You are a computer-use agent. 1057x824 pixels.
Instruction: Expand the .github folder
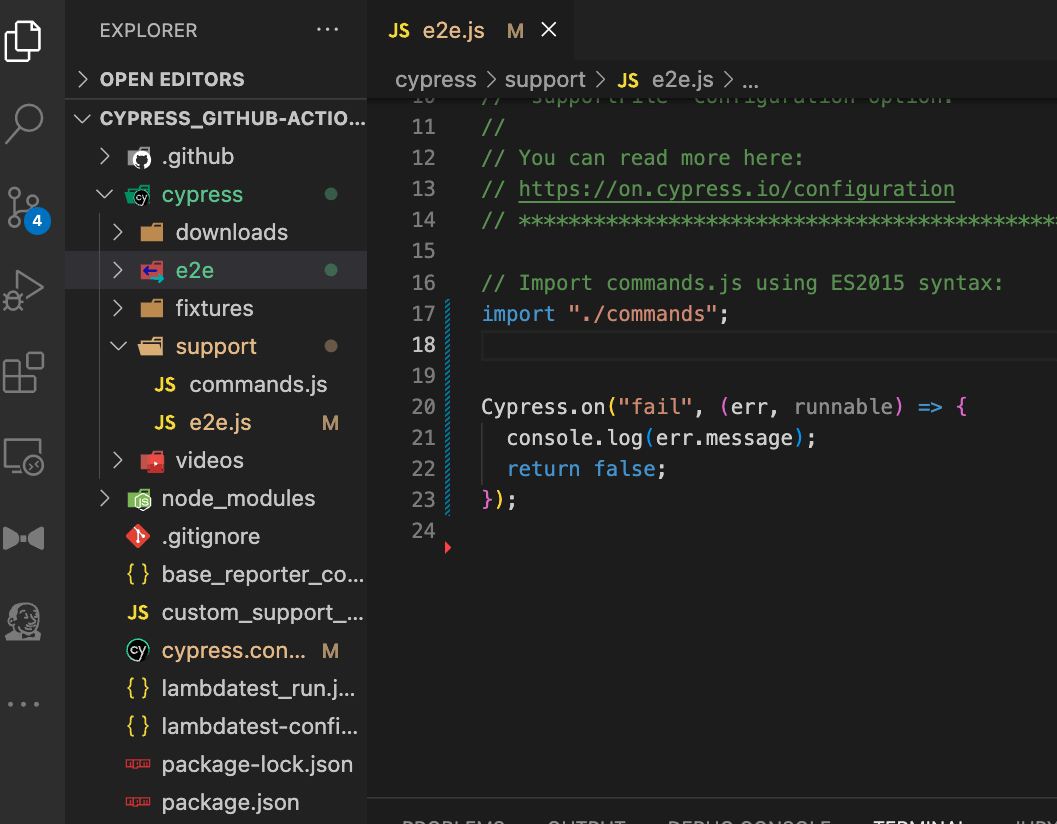[103, 156]
